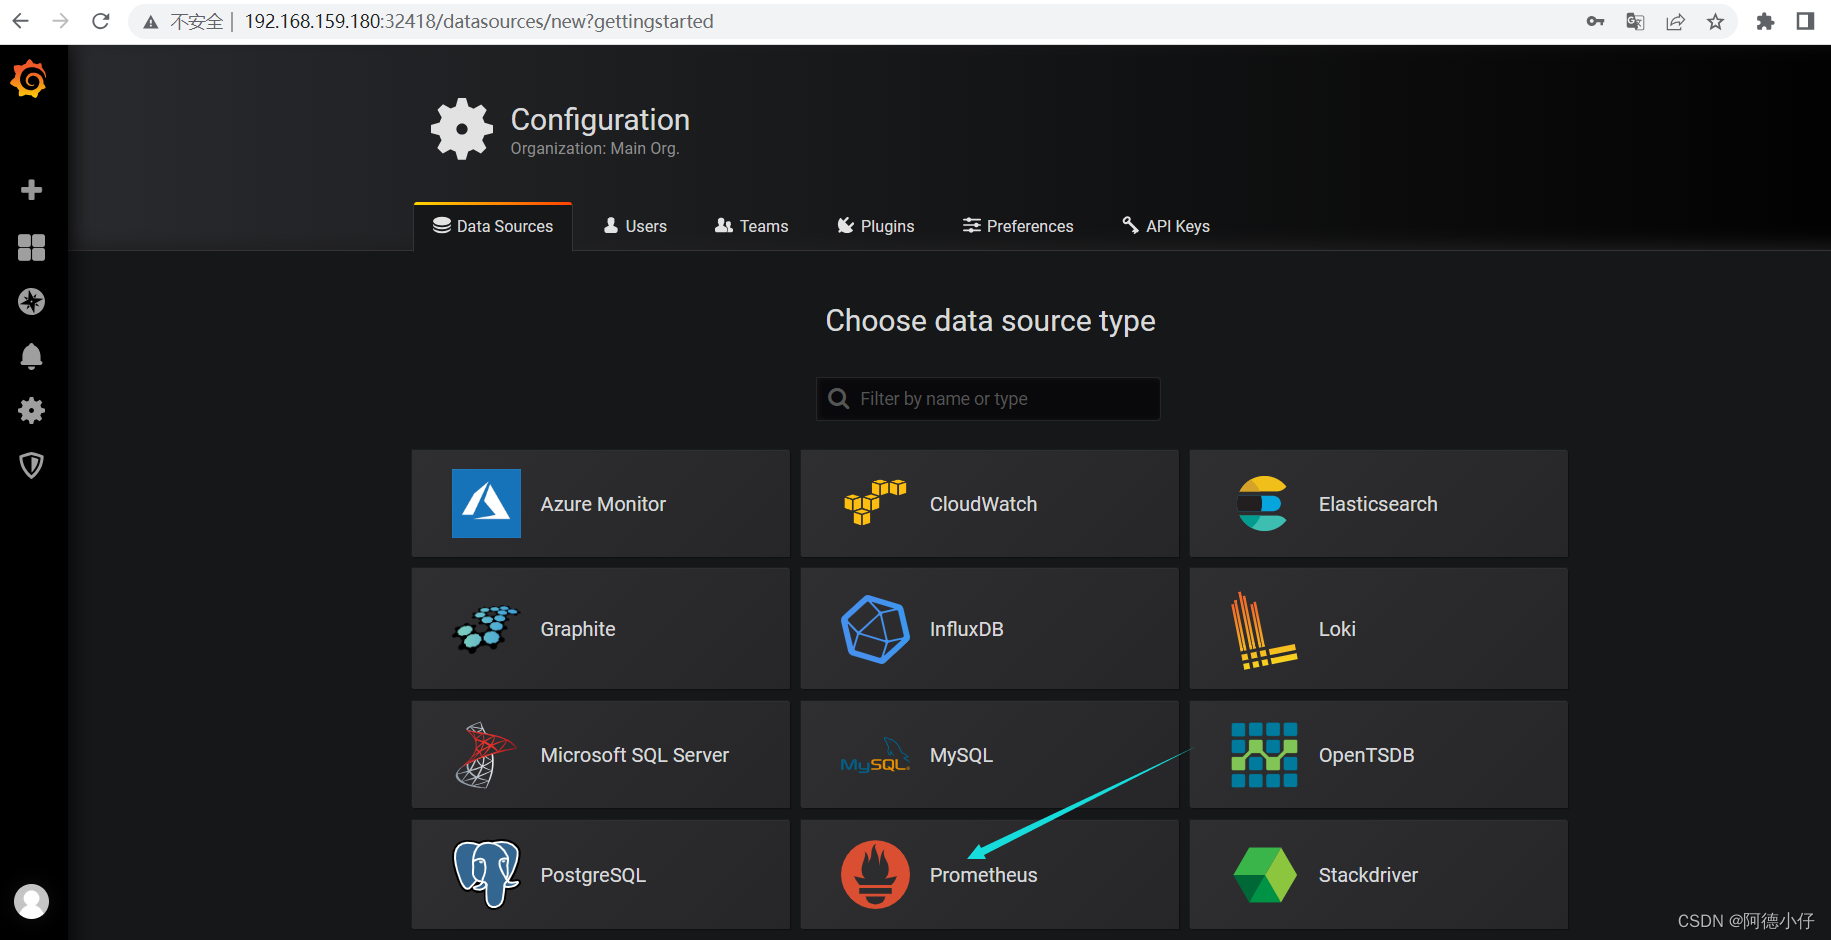
Task: Click the large Configuration gear header icon
Action: [x=462, y=129]
